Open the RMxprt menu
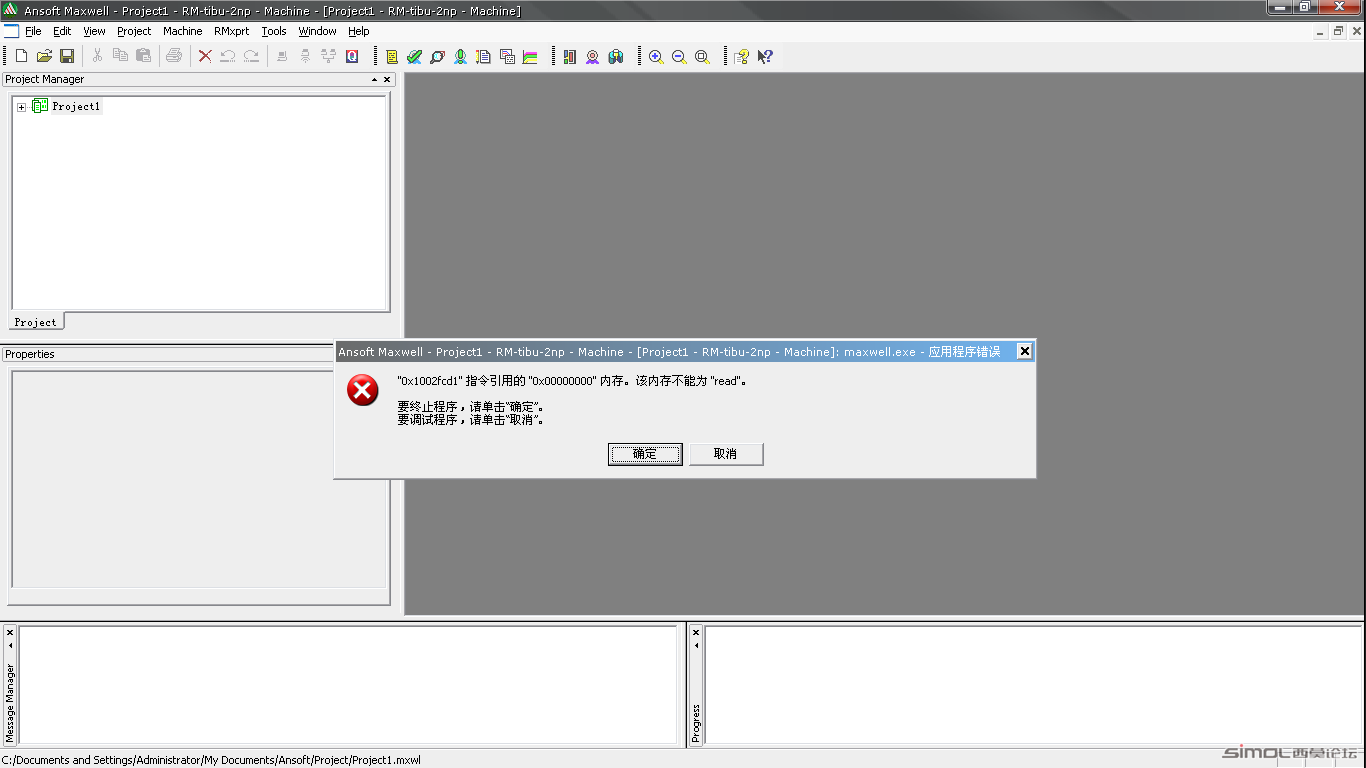Image resolution: width=1366 pixels, height=768 pixels. click(x=232, y=31)
